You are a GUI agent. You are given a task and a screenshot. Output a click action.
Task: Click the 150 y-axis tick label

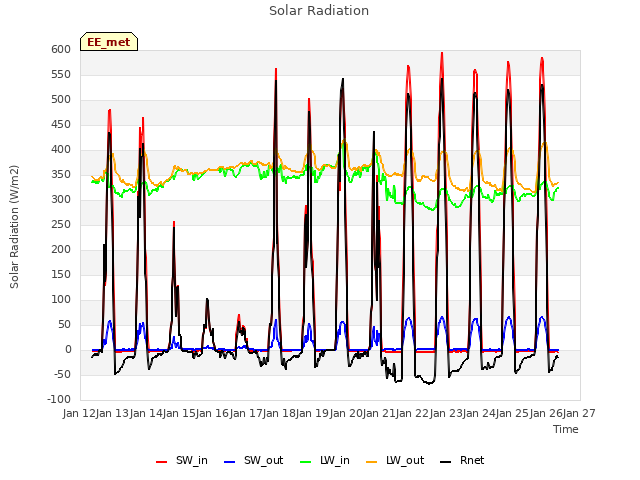click(x=61, y=274)
